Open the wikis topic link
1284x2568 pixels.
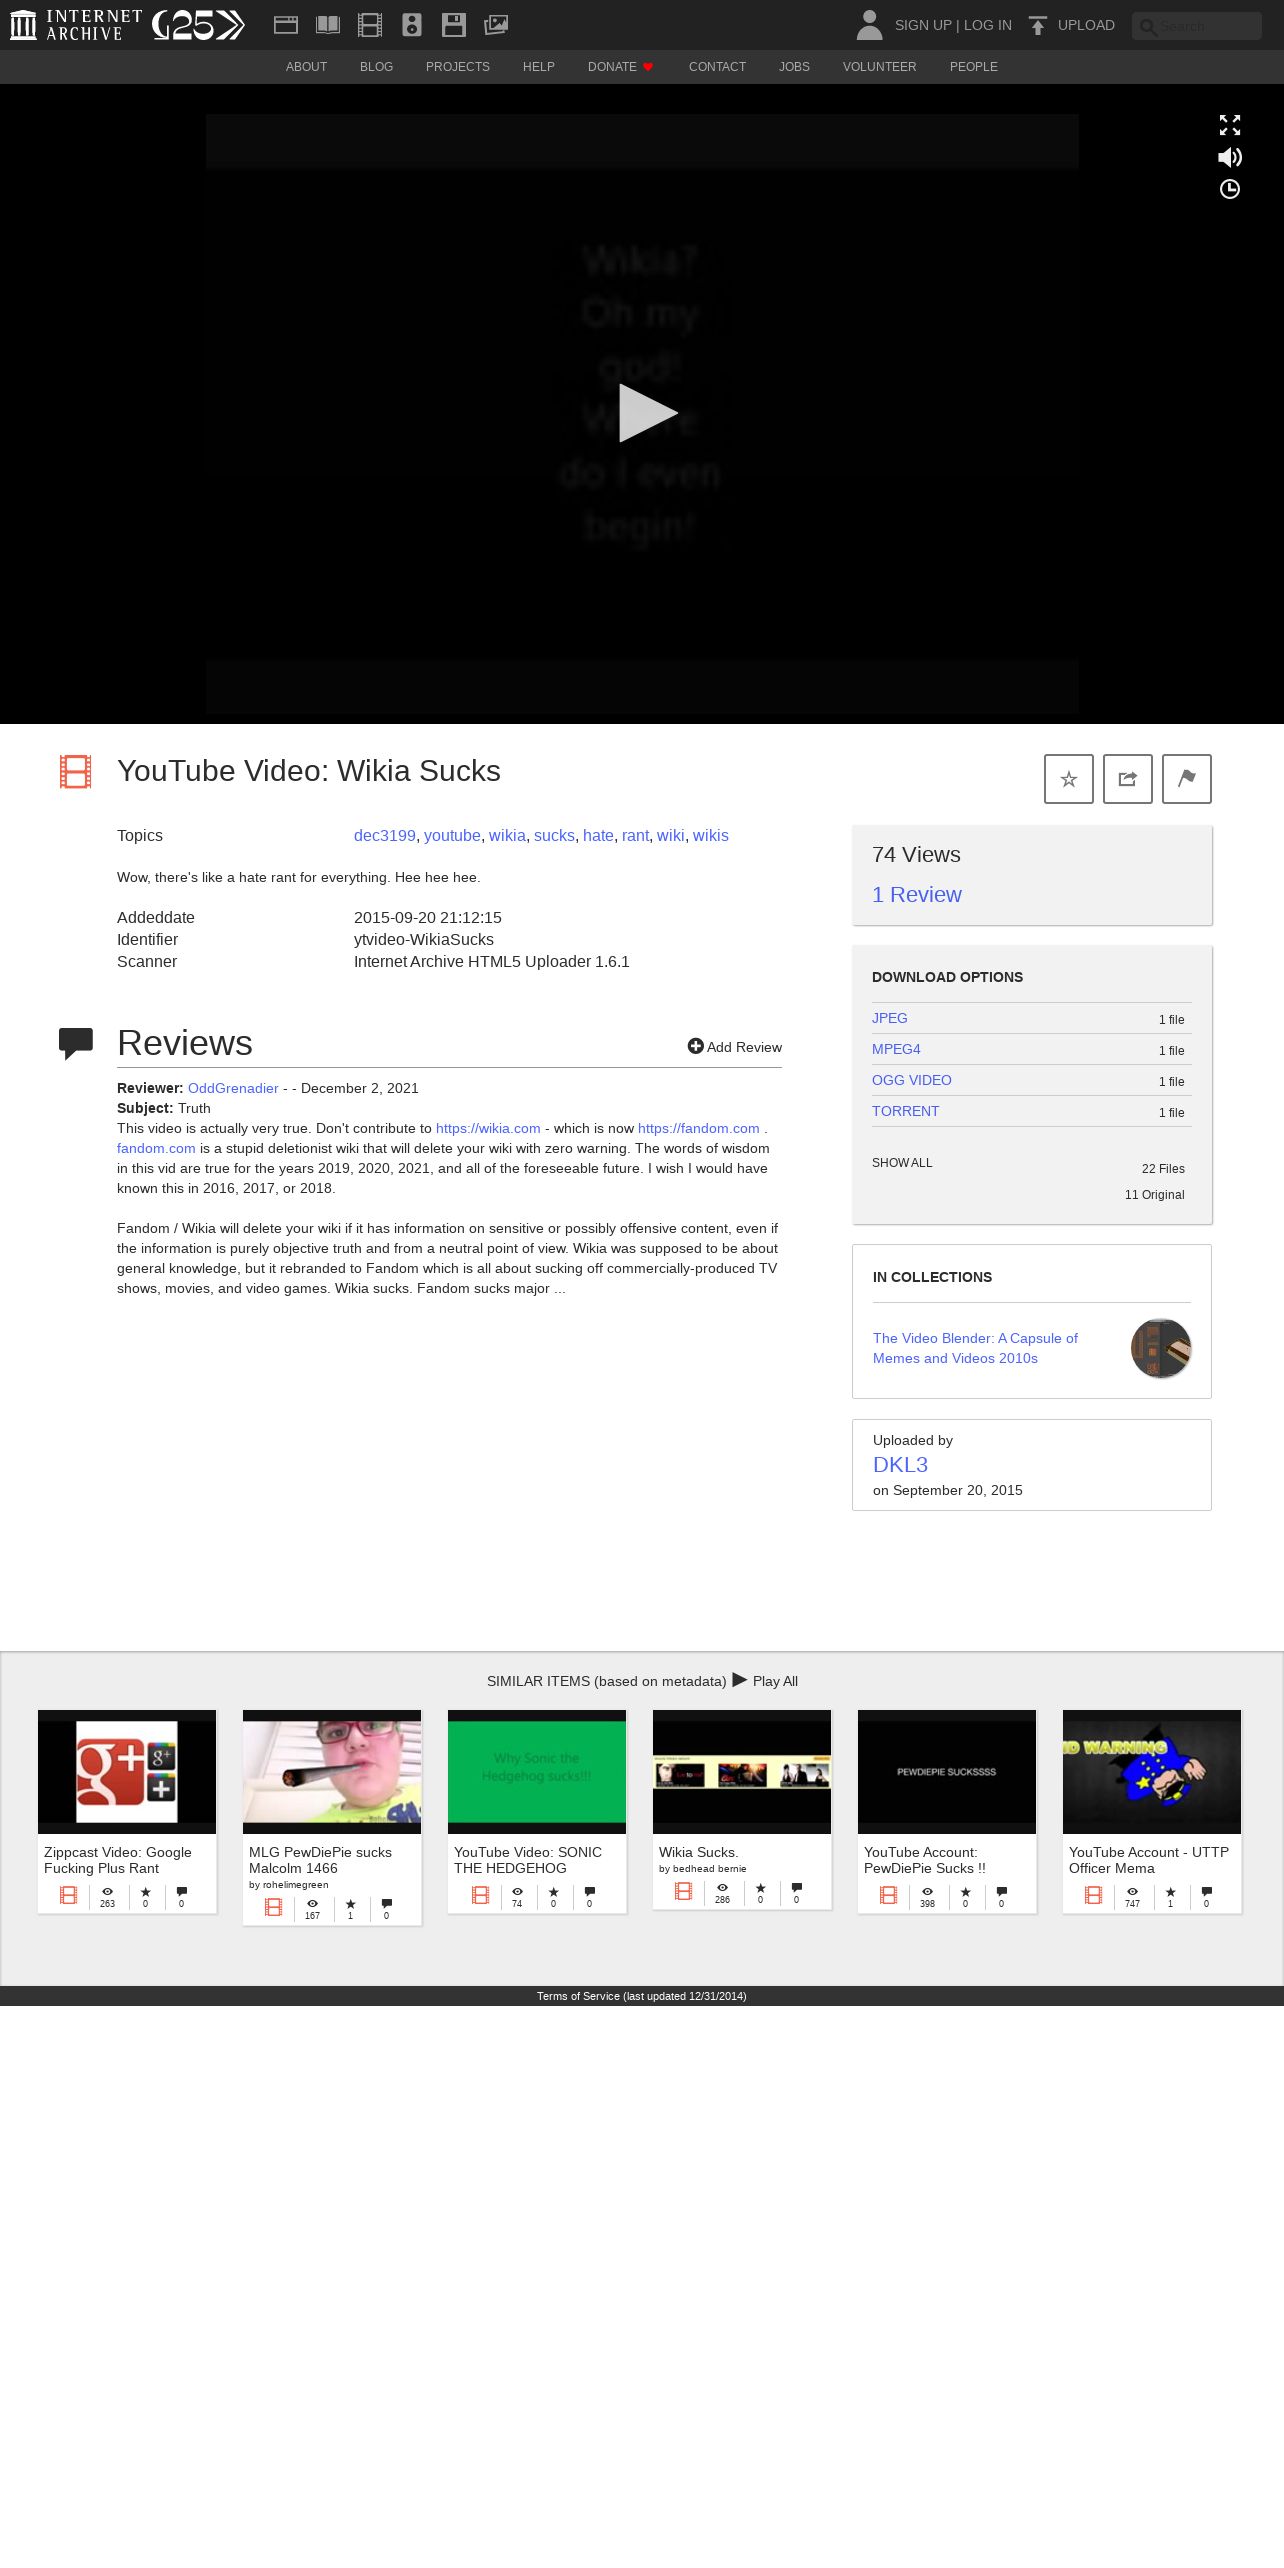(x=711, y=836)
